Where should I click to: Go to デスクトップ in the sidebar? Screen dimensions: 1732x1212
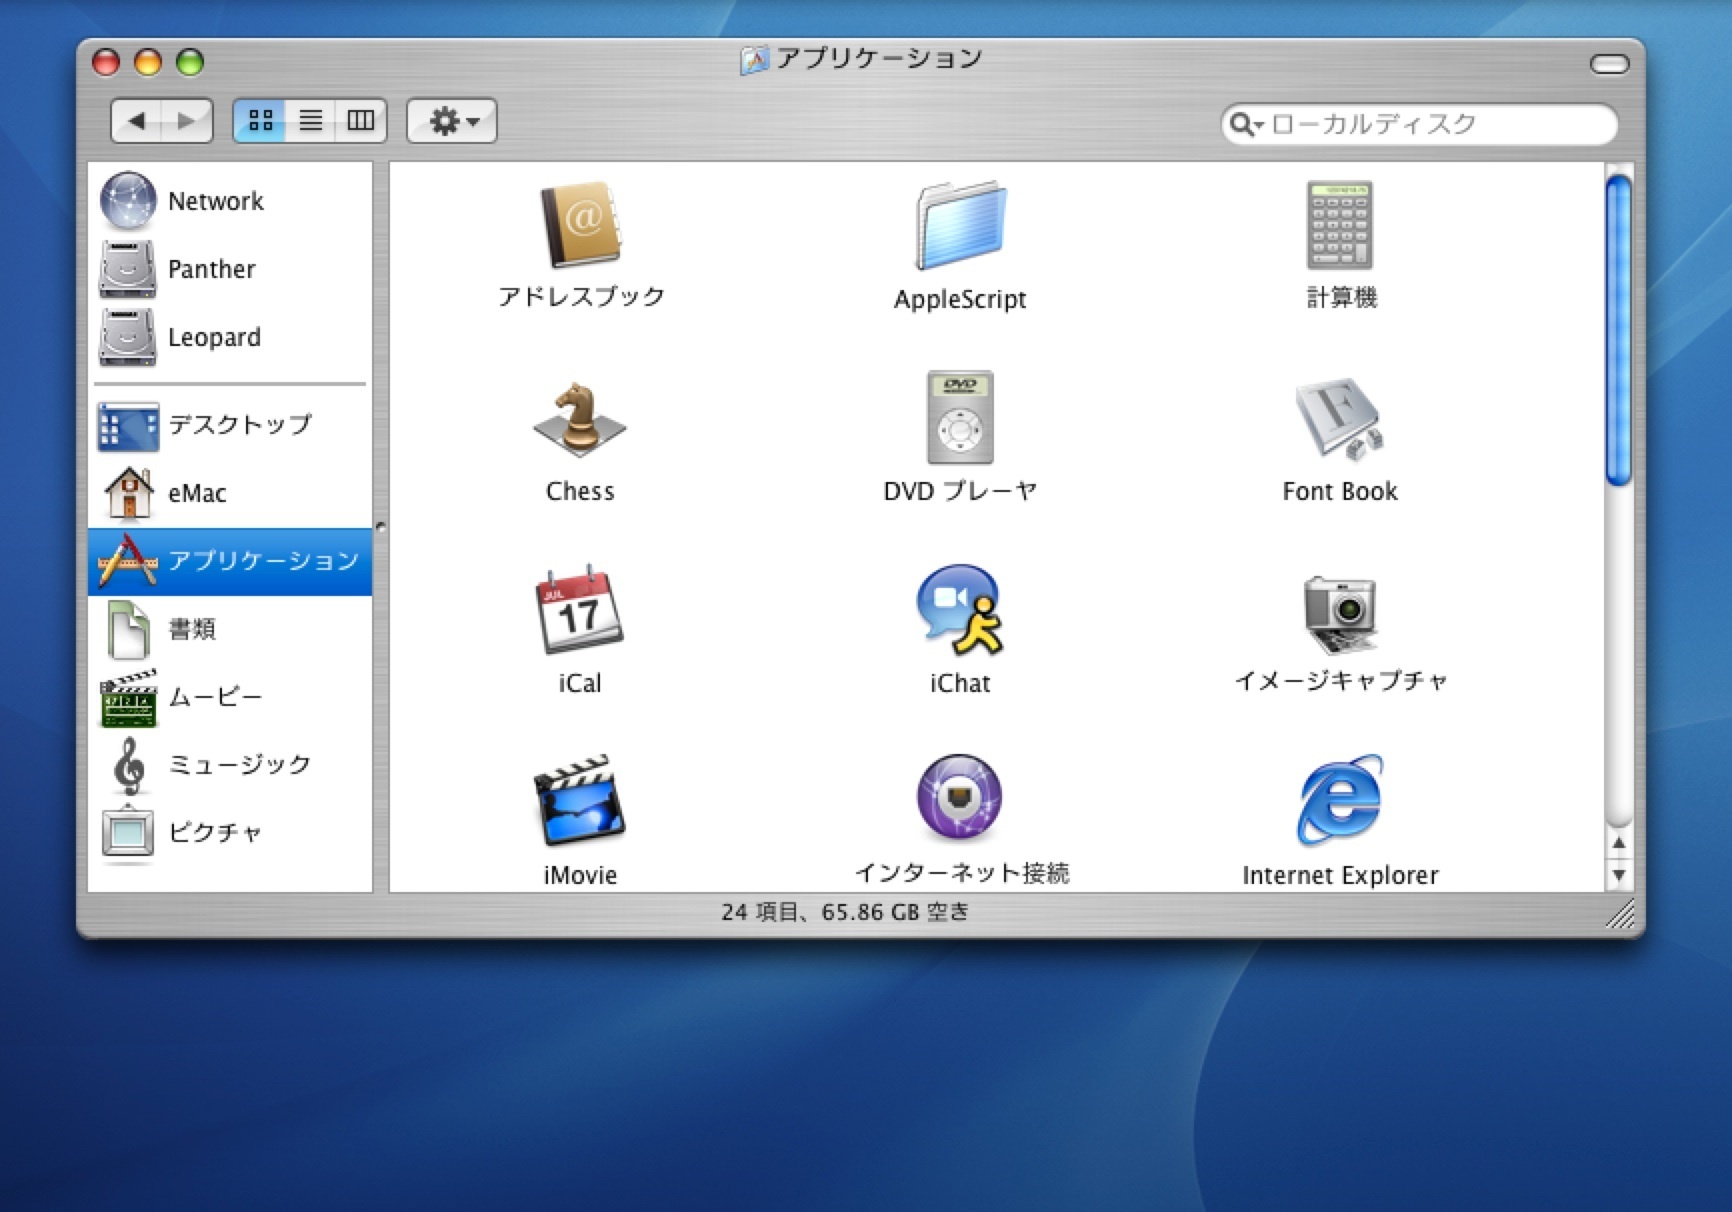(x=230, y=425)
